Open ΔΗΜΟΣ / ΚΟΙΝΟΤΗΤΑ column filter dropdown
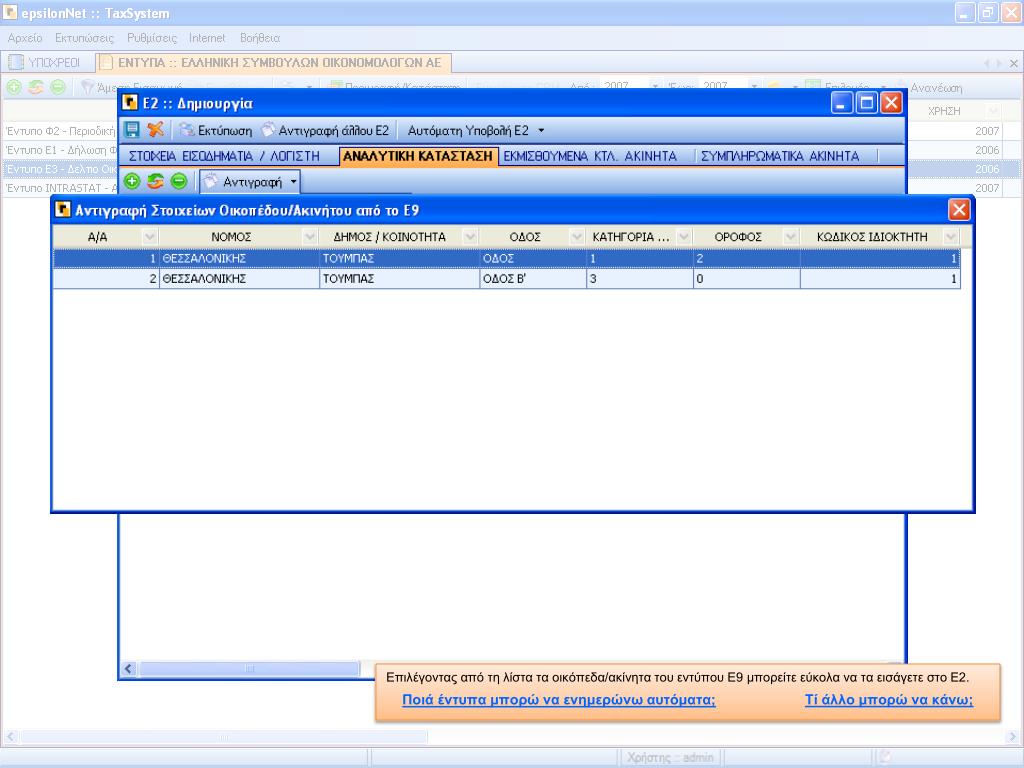1024x768 pixels. click(x=470, y=236)
